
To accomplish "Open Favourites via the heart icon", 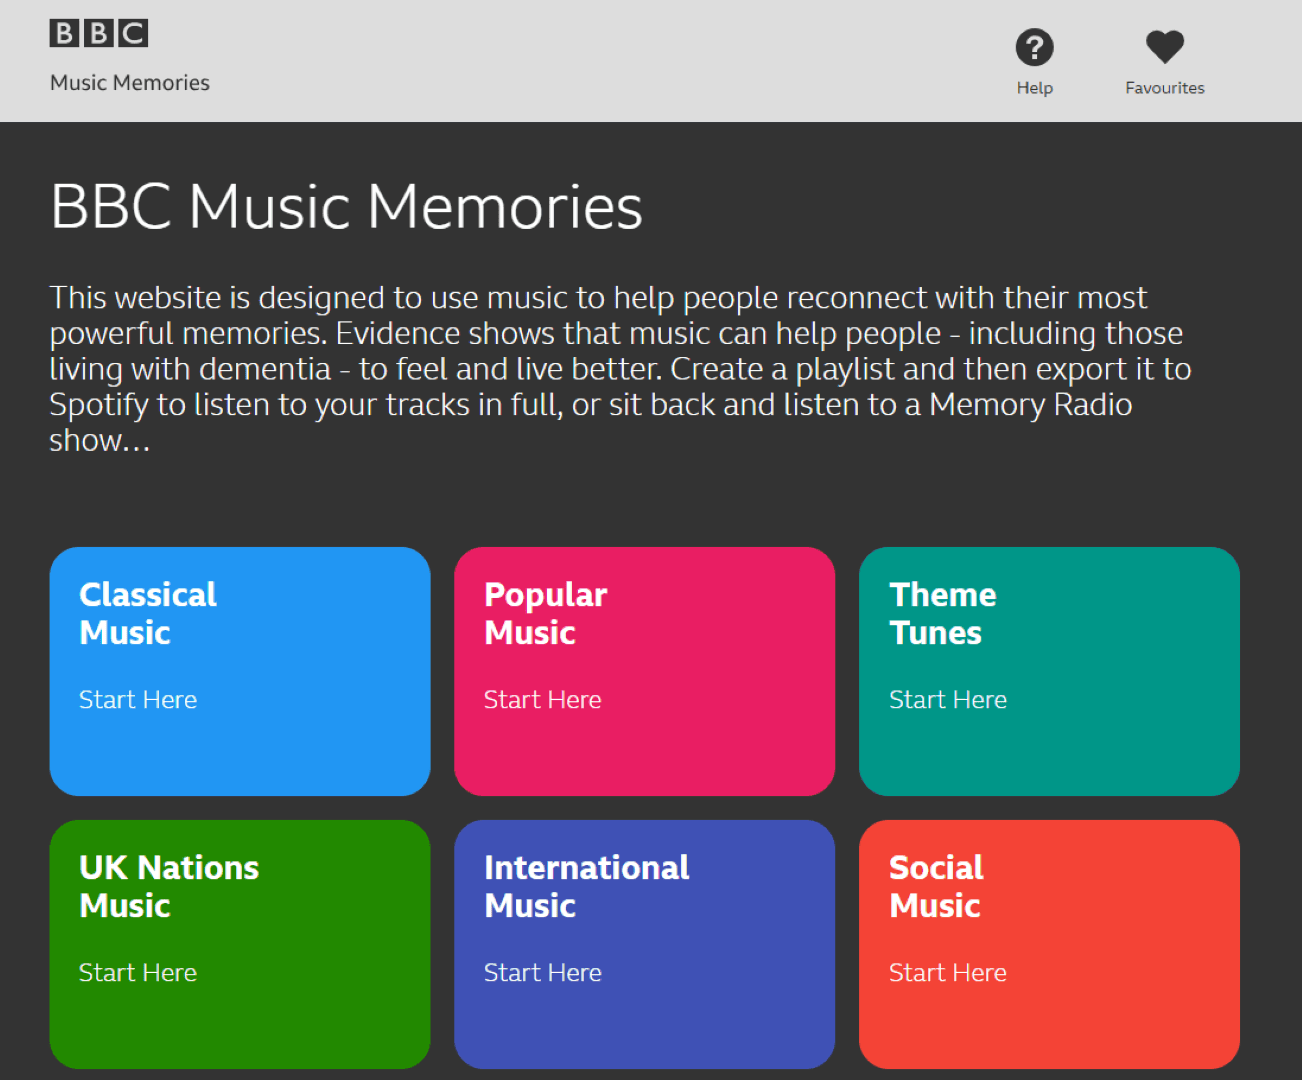I will tap(1163, 46).
